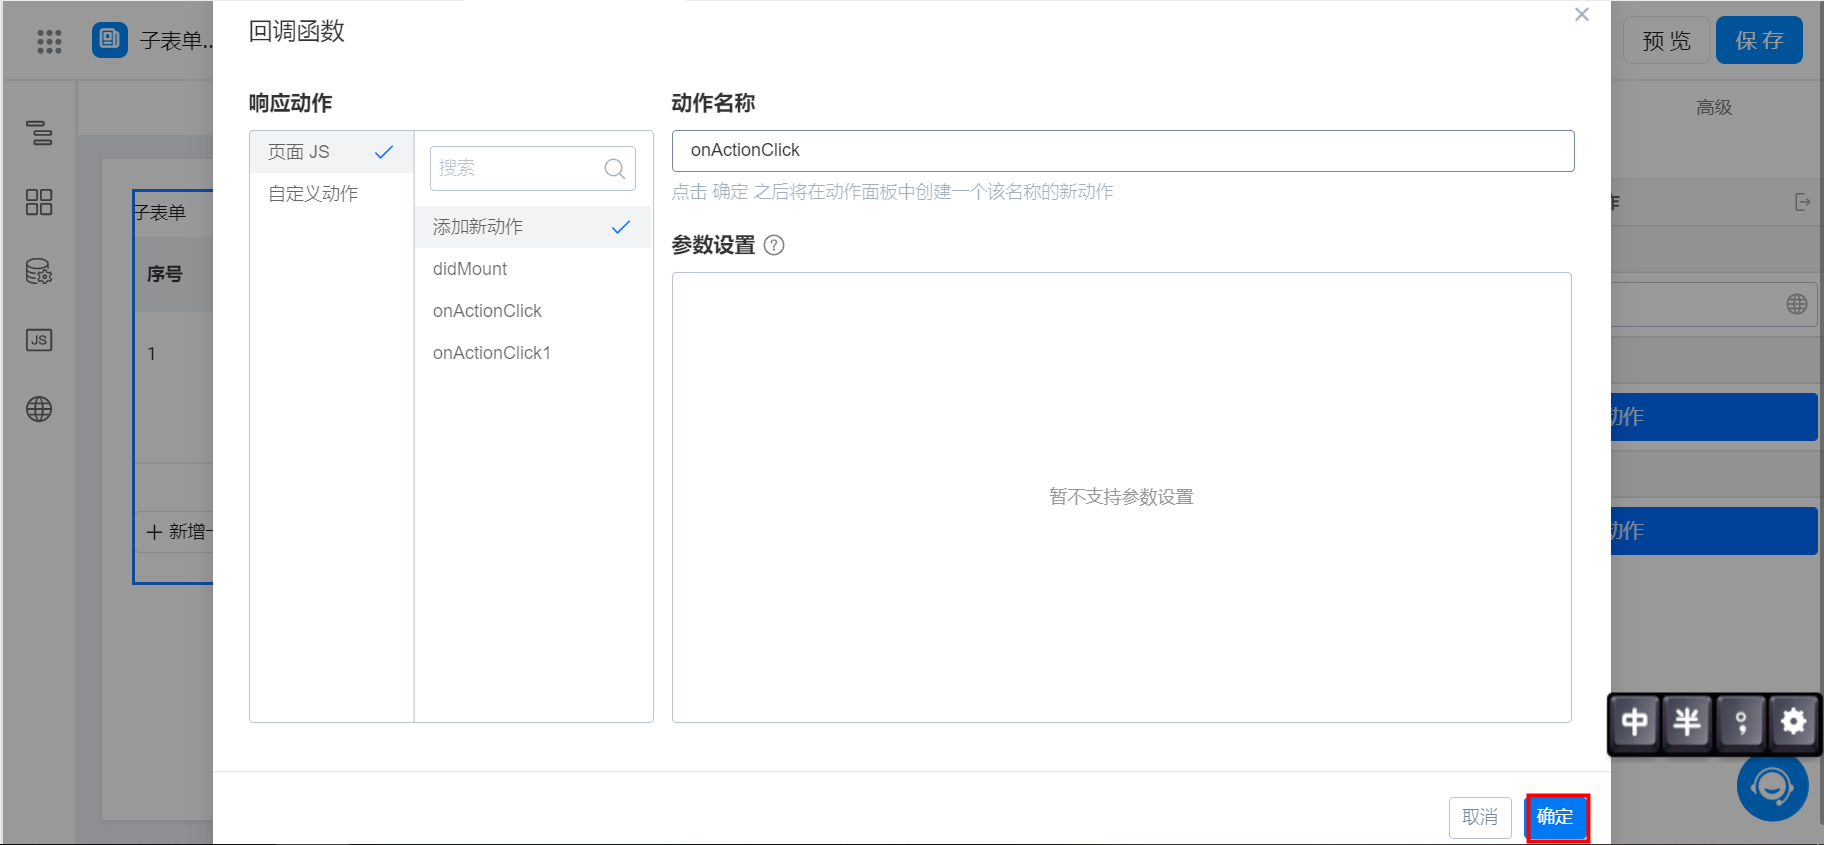Screen dimensions: 1824x845
Task: Click the search magnifier icon
Action: 615,169
